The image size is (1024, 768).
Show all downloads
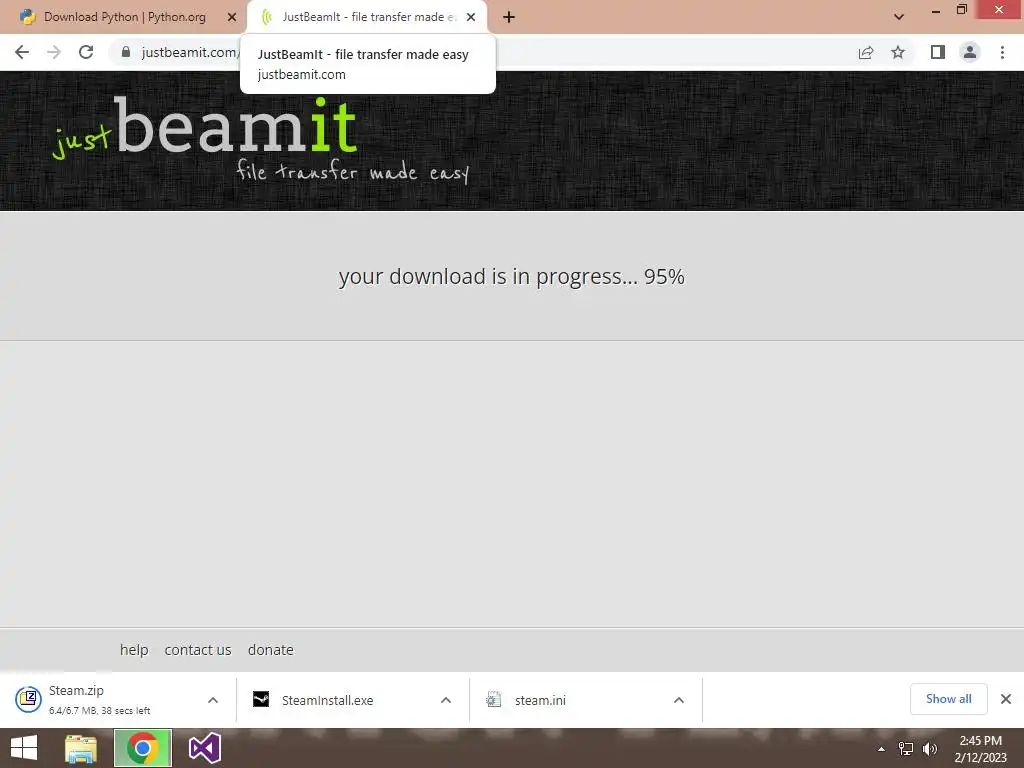(x=948, y=699)
